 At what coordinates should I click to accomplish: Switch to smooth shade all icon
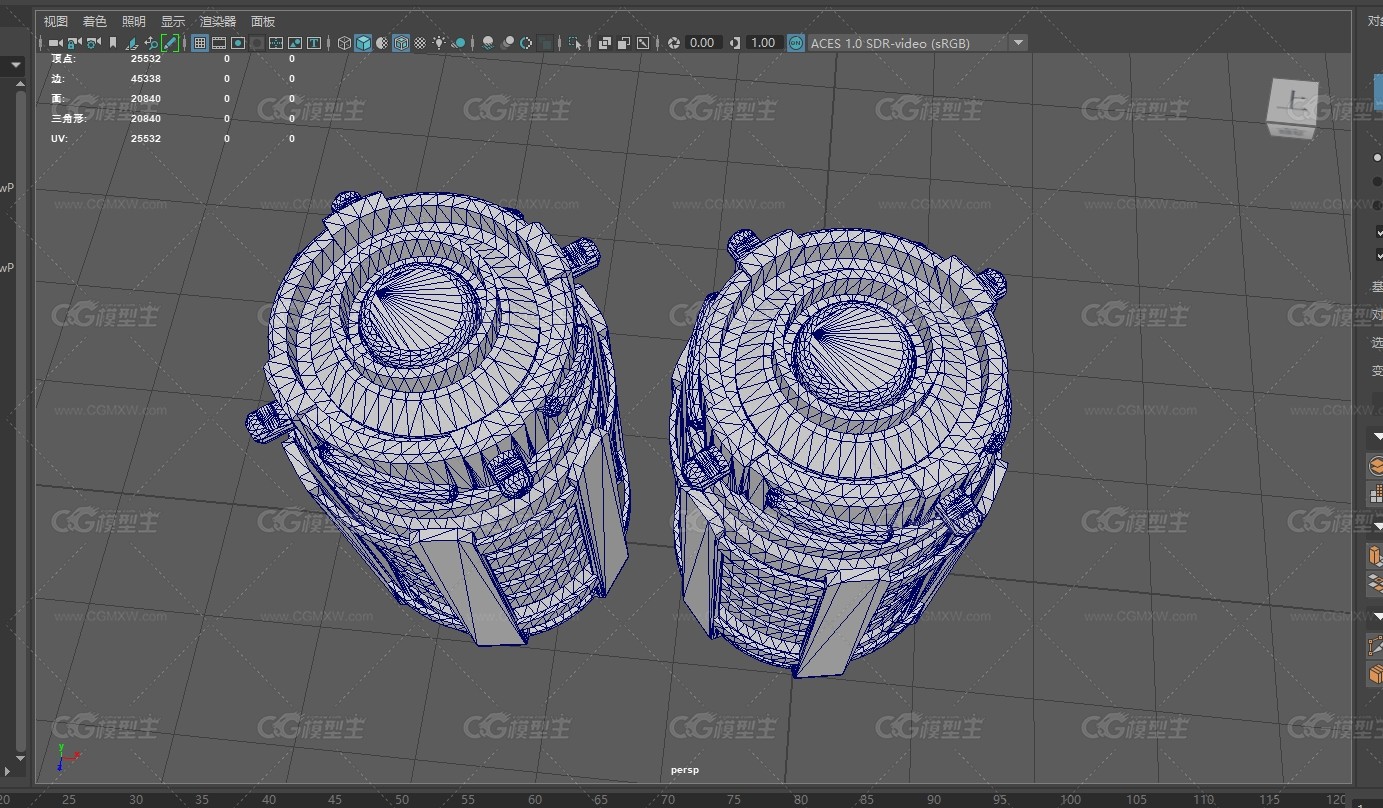(x=363, y=43)
